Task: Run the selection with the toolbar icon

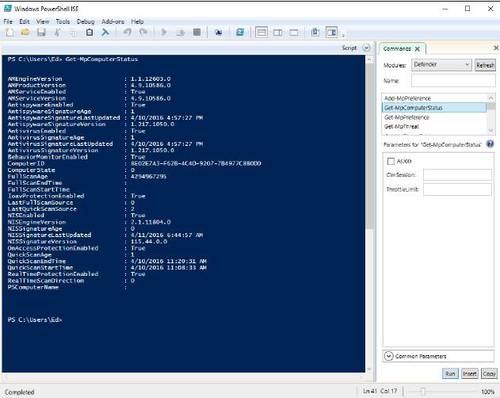Action: point(180,32)
